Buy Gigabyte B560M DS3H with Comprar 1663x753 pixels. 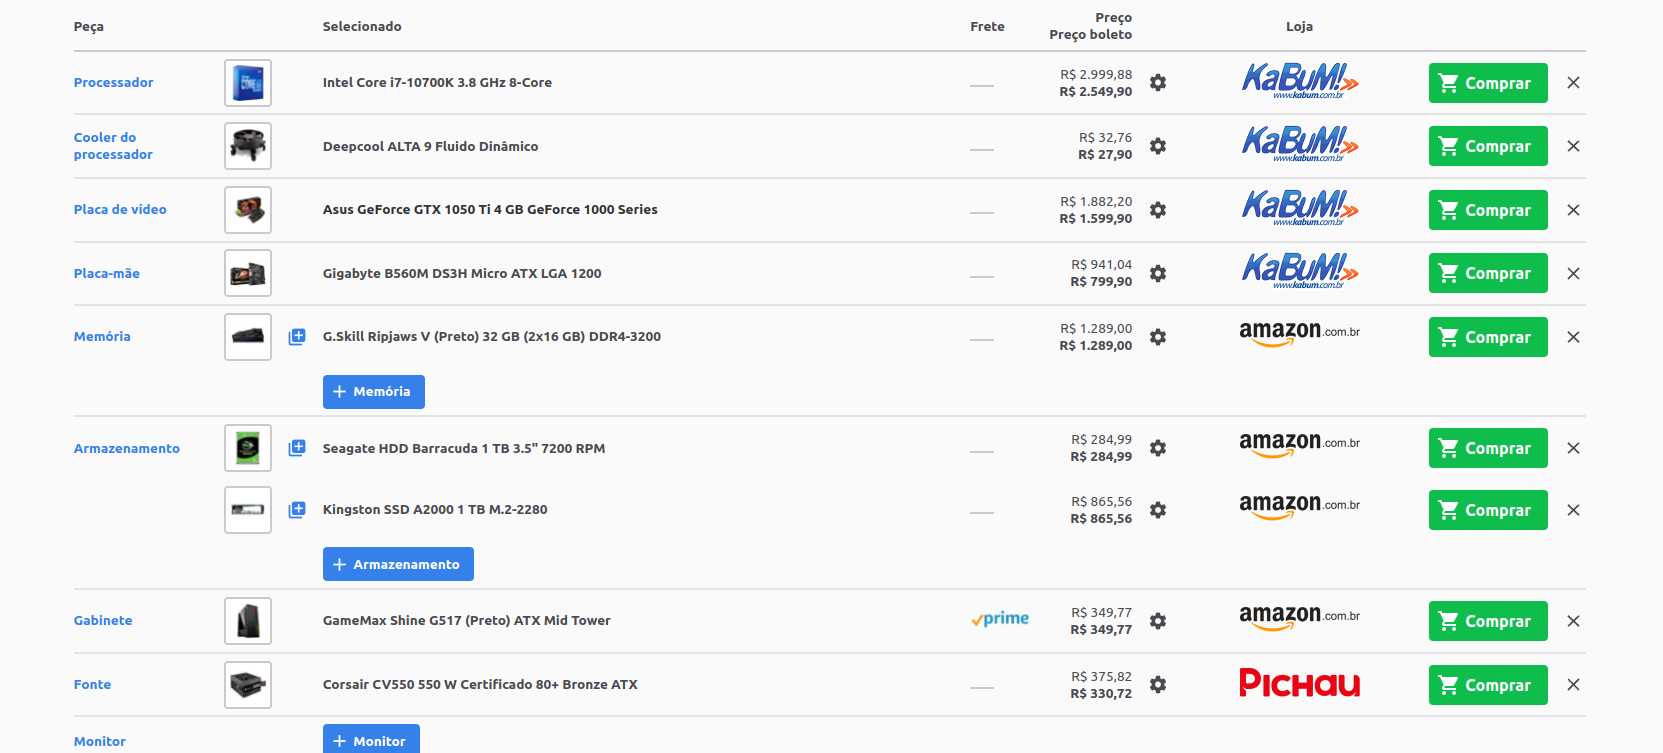(1488, 273)
